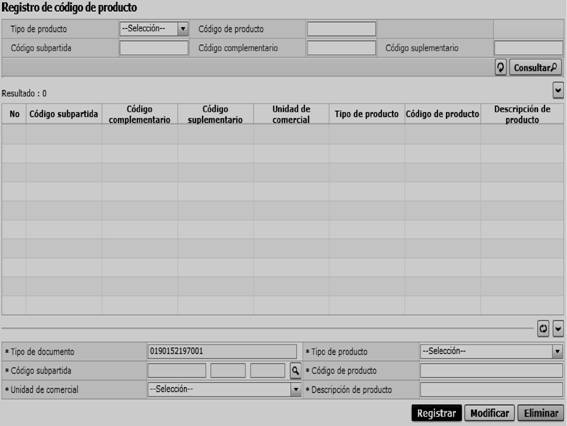Click the Modificar button

tap(489, 413)
